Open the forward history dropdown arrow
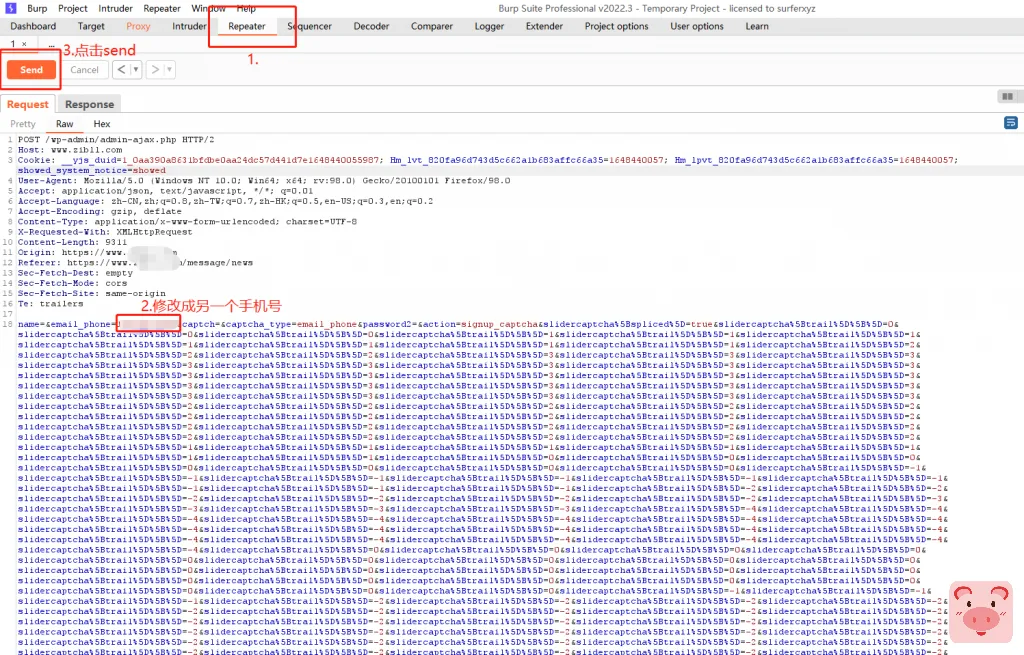1024x655 pixels. tap(169, 69)
